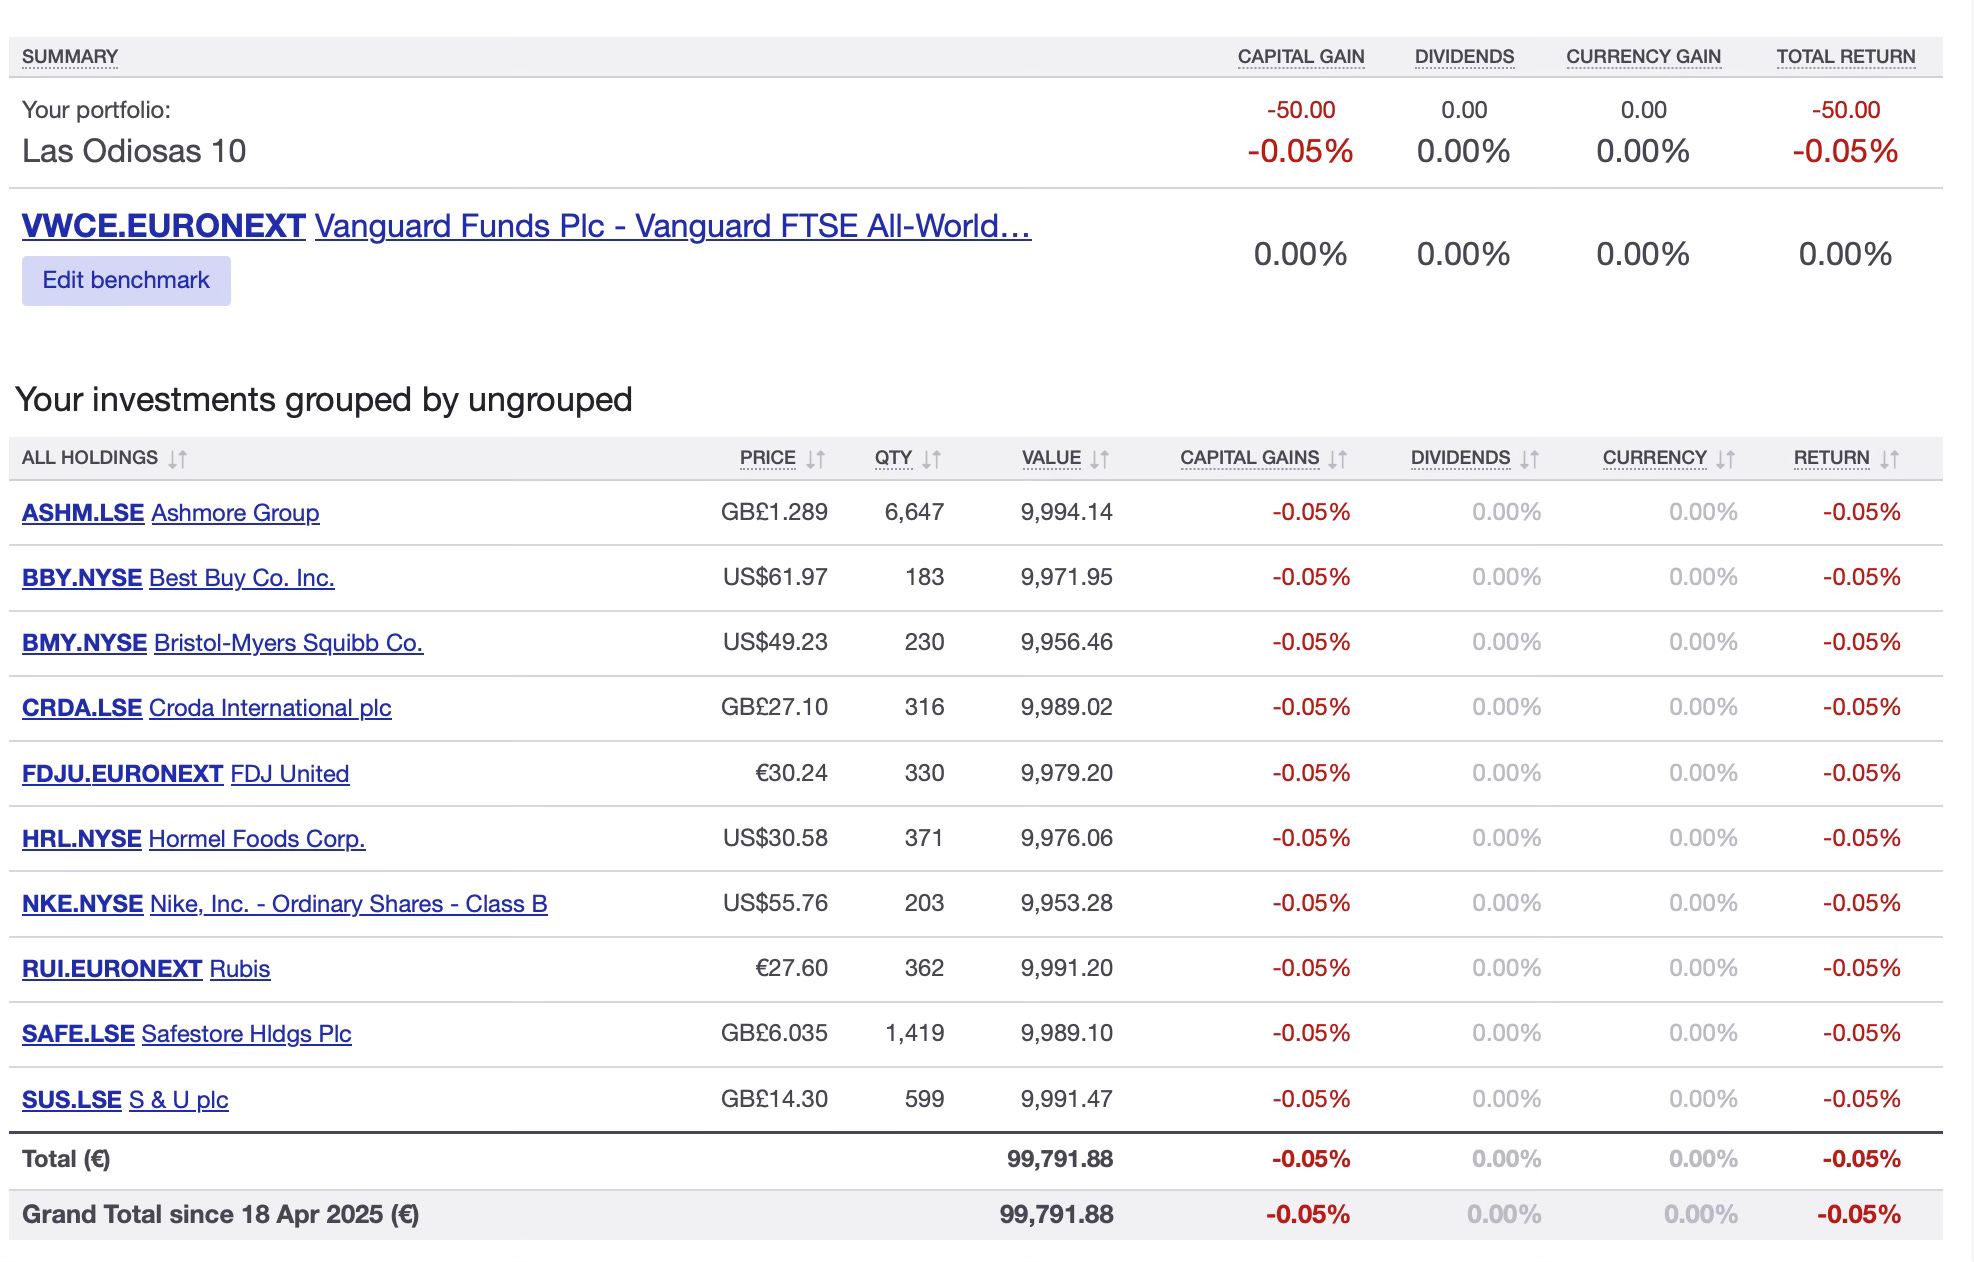This screenshot has width=1974, height=1262.
Task: Select S & U plc price GB£14.30
Action: [x=774, y=1099]
